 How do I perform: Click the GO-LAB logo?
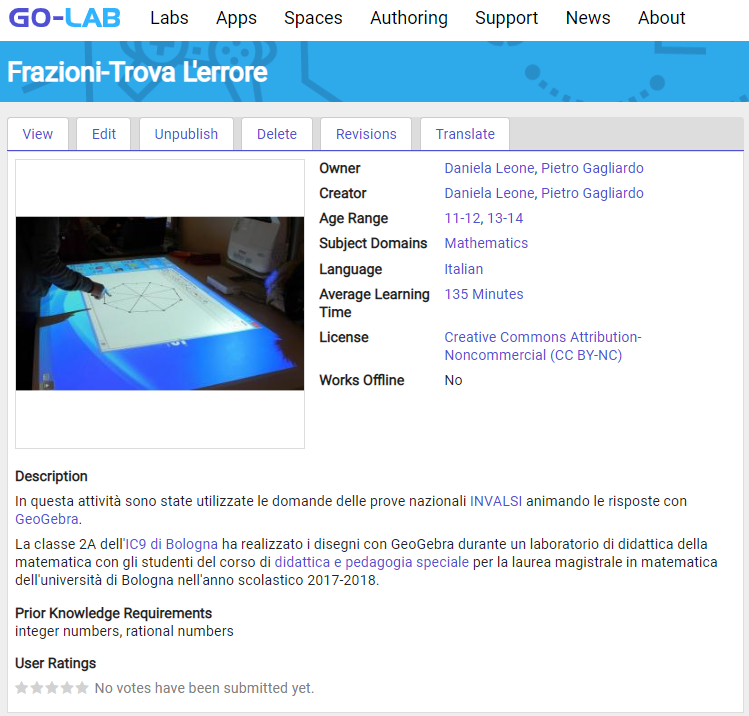[x=64, y=18]
